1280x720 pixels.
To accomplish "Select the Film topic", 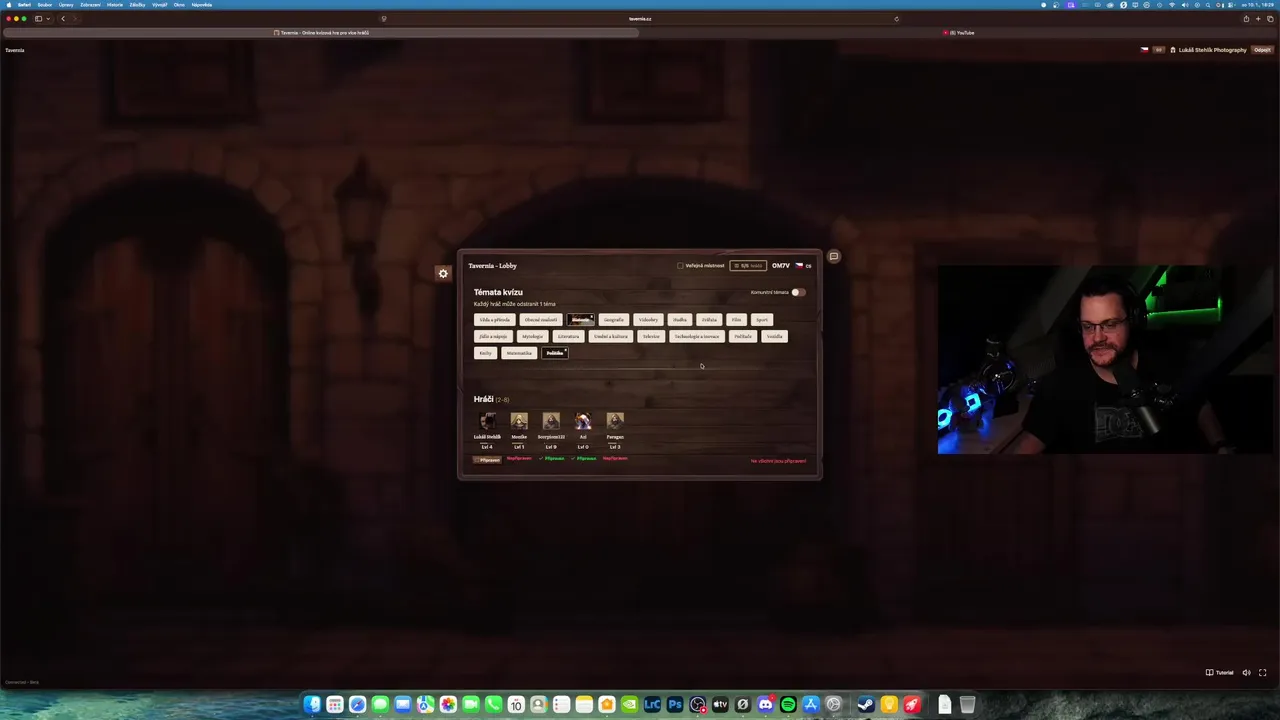I will (x=736, y=320).
